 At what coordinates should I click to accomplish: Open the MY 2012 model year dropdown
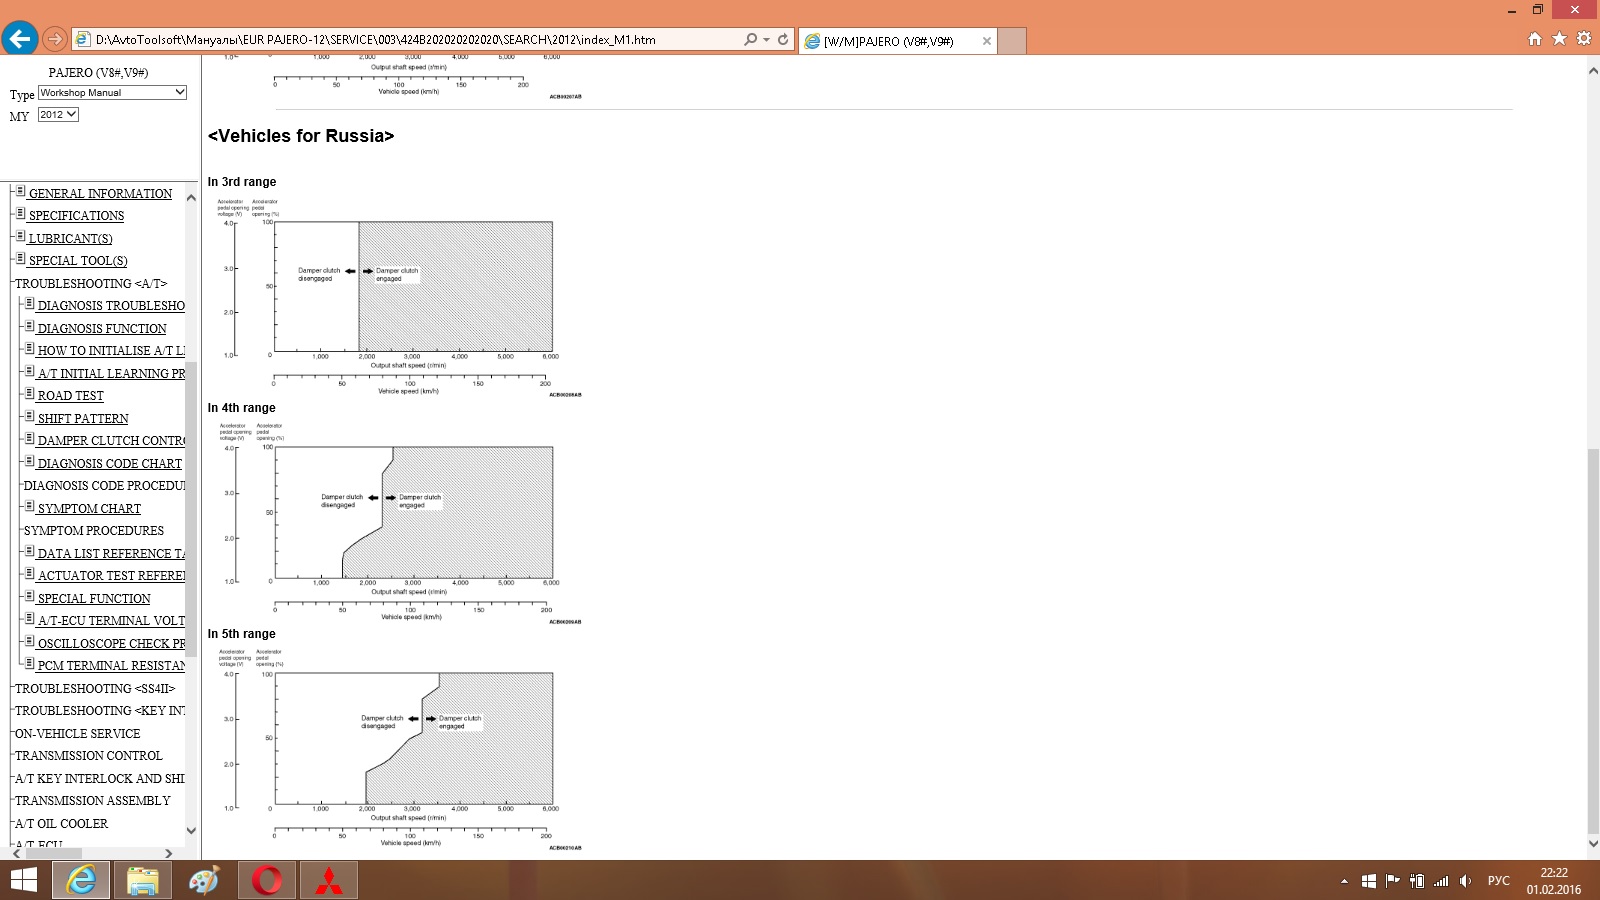[x=58, y=115]
